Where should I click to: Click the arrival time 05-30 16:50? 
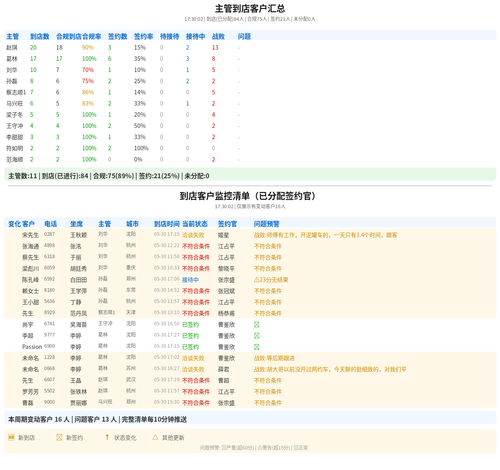click(x=167, y=324)
